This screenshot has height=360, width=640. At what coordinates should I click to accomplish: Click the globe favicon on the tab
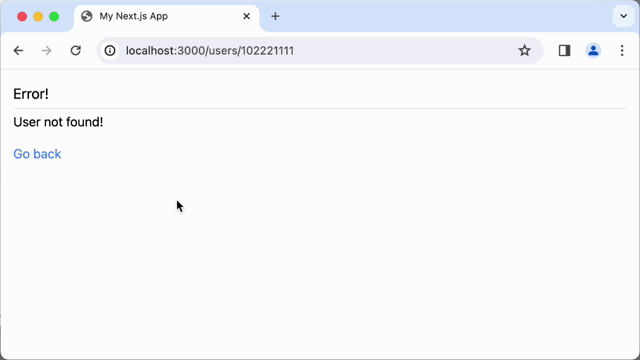pyautogui.click(x=87, y=16)
